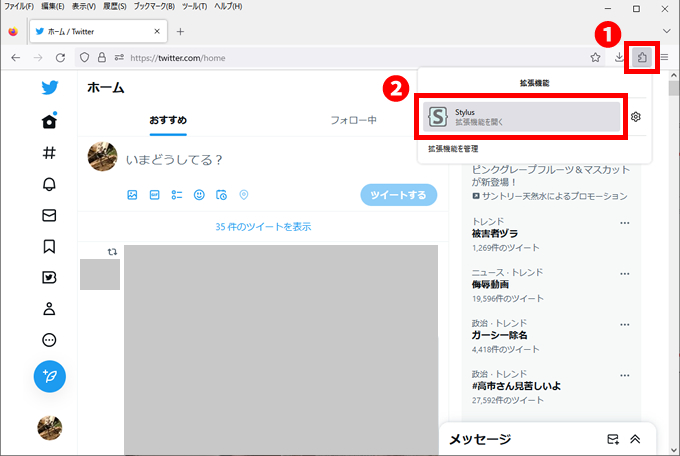Click the address bar URL twitter.com/home
680x456 pixels.
point(178,58)
